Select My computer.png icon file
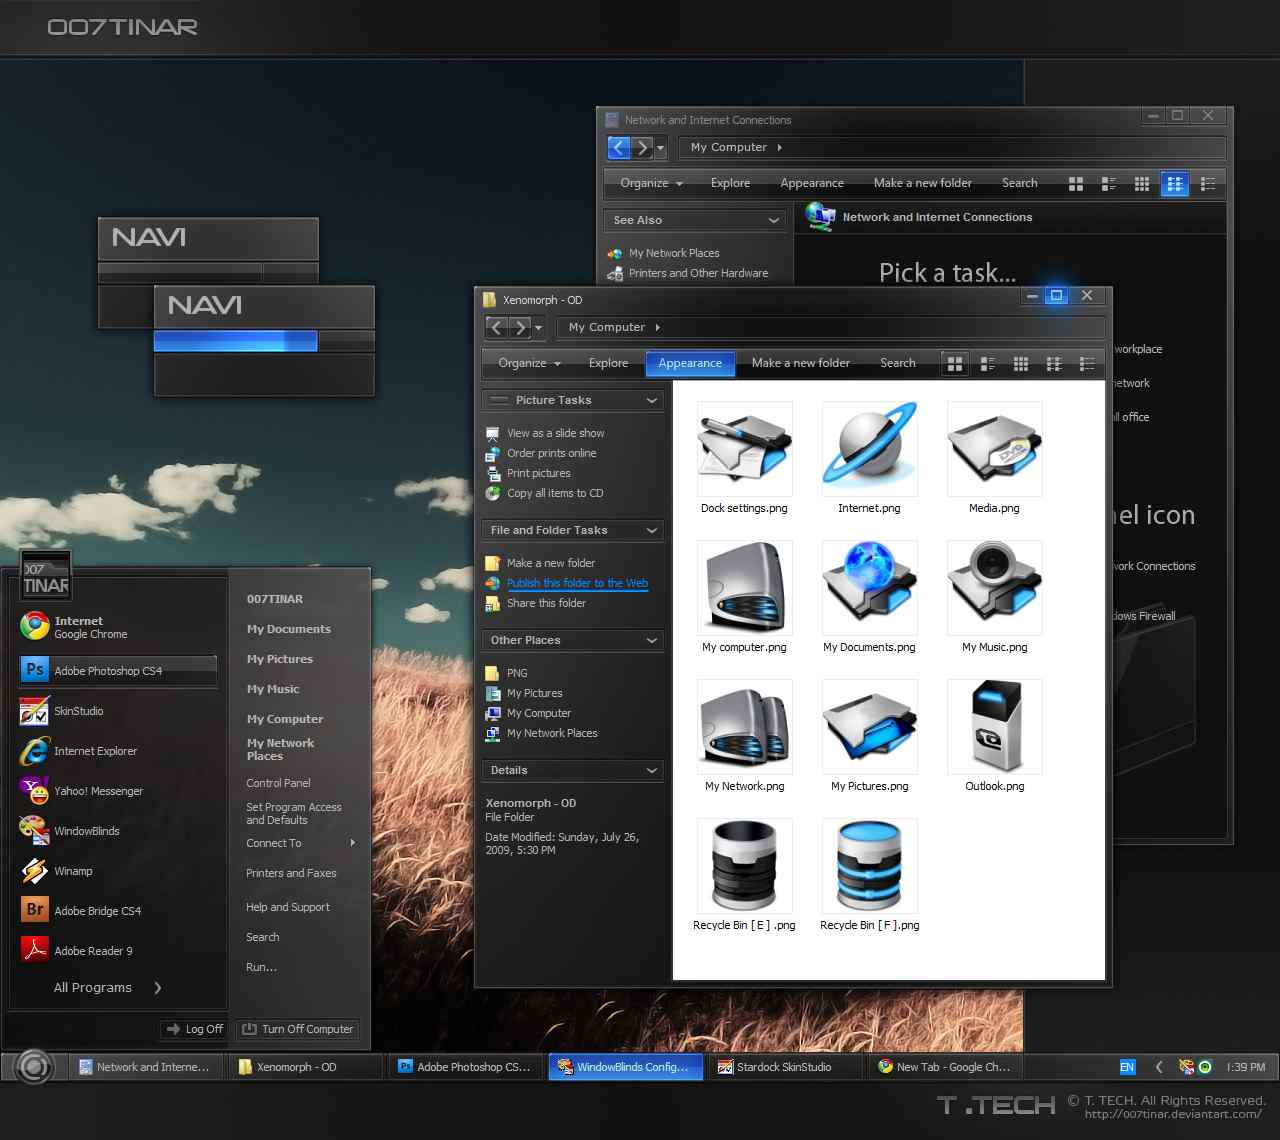The width and height of the screenshot is (1280, 1140). click(x=744, y=588)
